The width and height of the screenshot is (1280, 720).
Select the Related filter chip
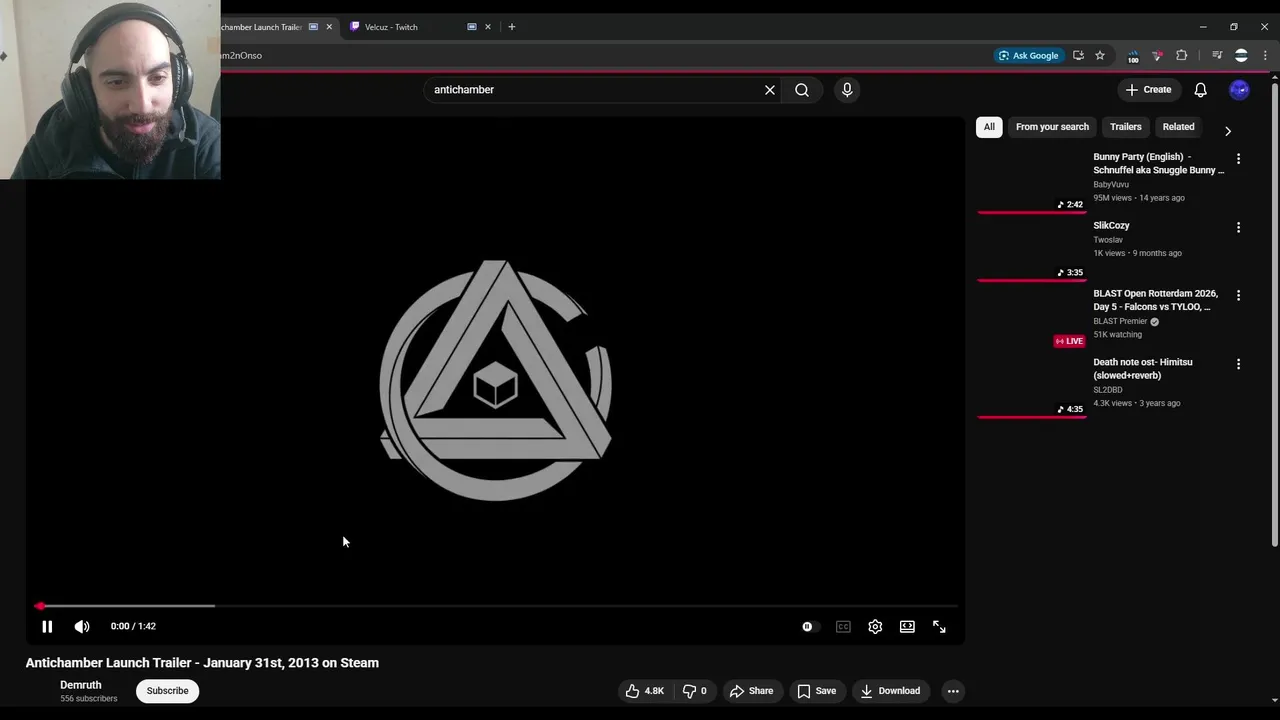coord(1178,127)
